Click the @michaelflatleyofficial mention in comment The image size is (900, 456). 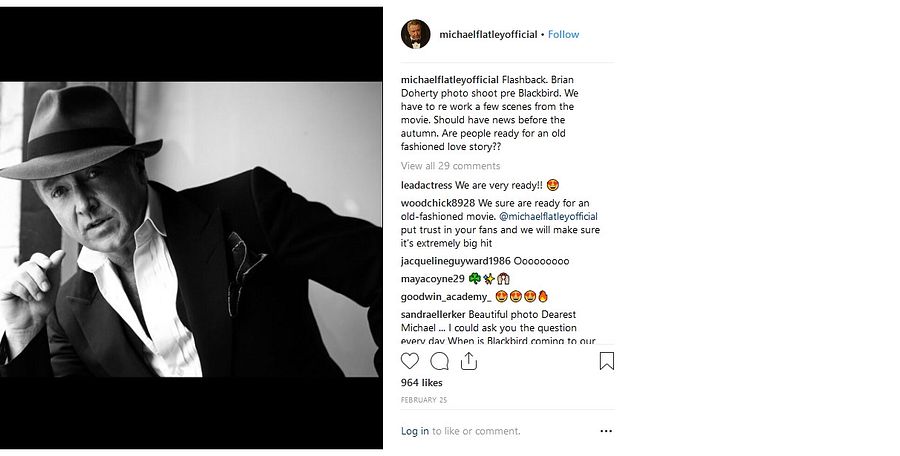pyautogui.click(x=549, y=217)
